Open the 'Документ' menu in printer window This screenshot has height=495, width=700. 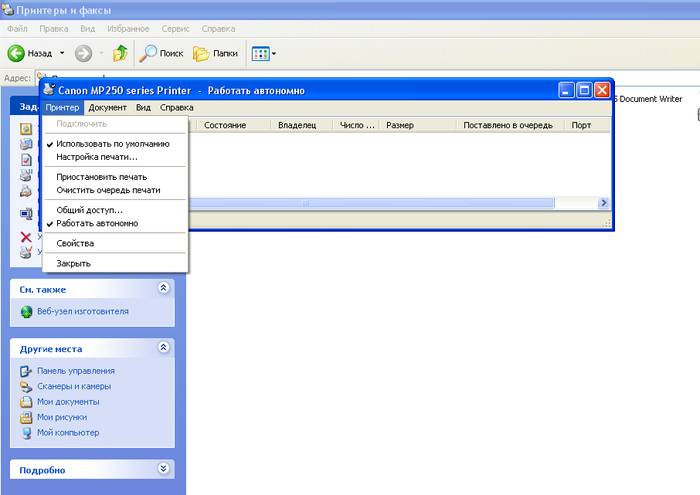coord(107,107)
